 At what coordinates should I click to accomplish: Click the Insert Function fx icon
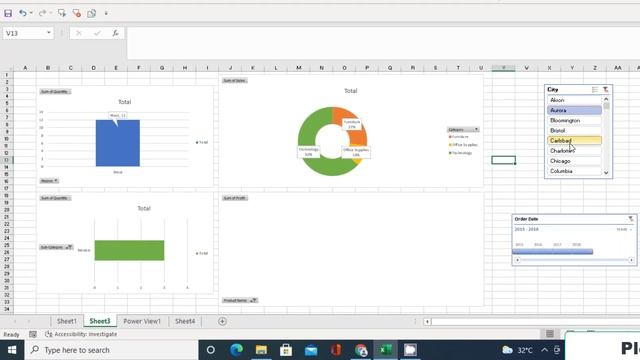[116, 33]
